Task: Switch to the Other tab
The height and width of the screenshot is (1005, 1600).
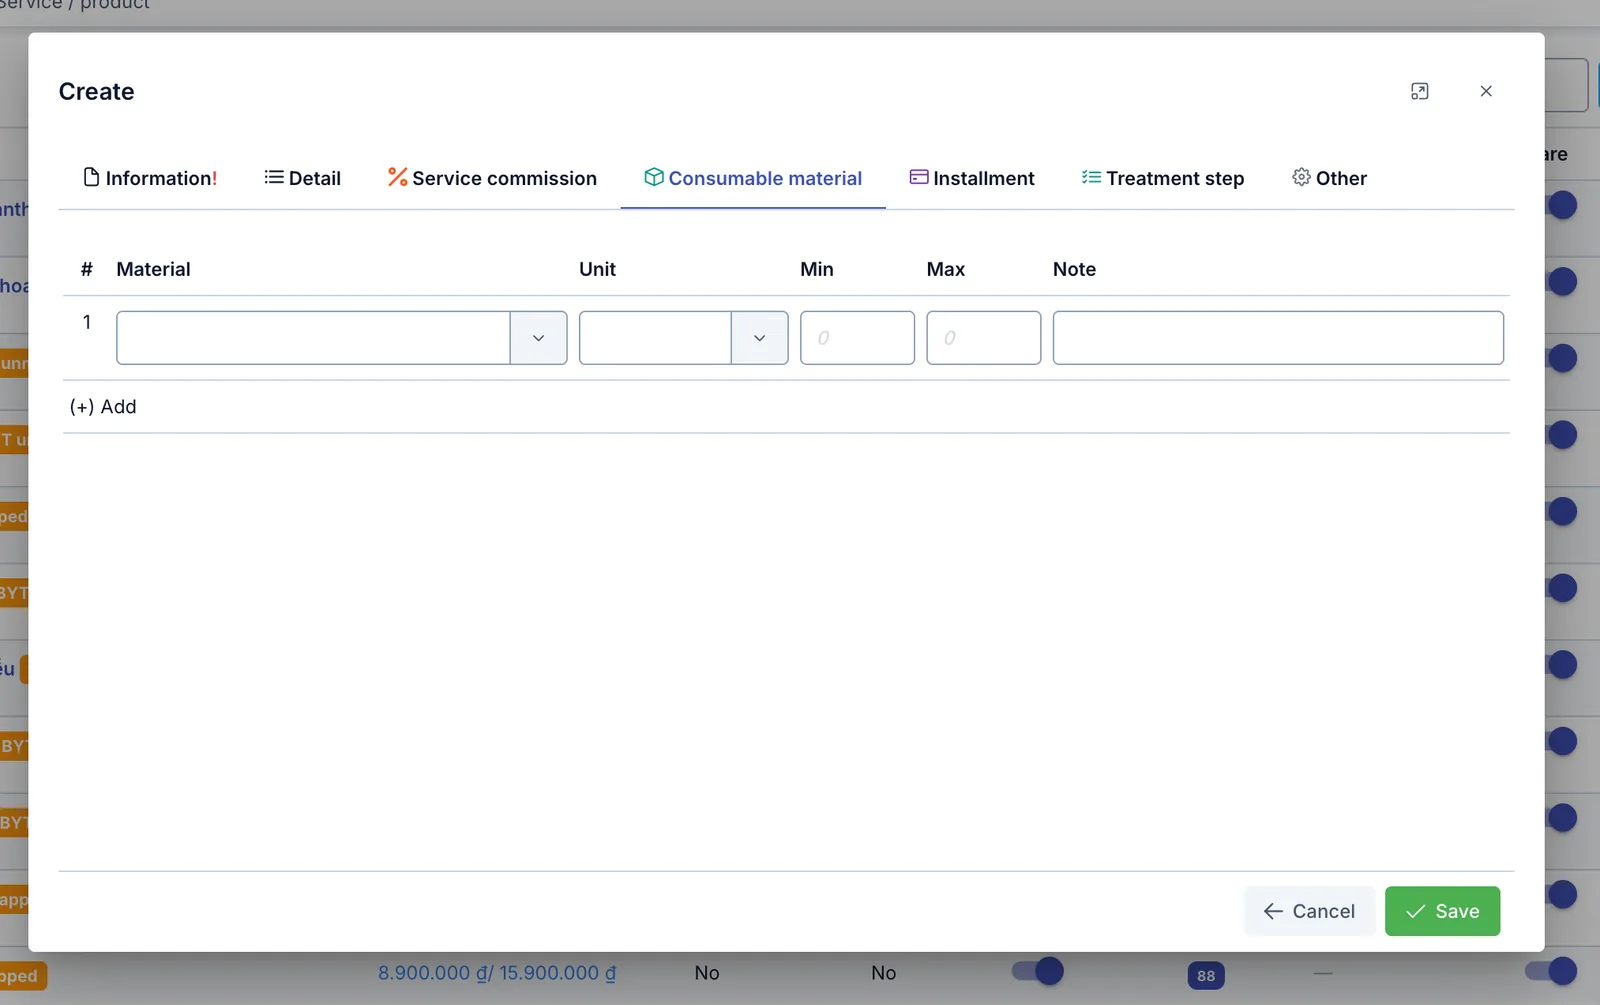Action: tap(1329, 178)
